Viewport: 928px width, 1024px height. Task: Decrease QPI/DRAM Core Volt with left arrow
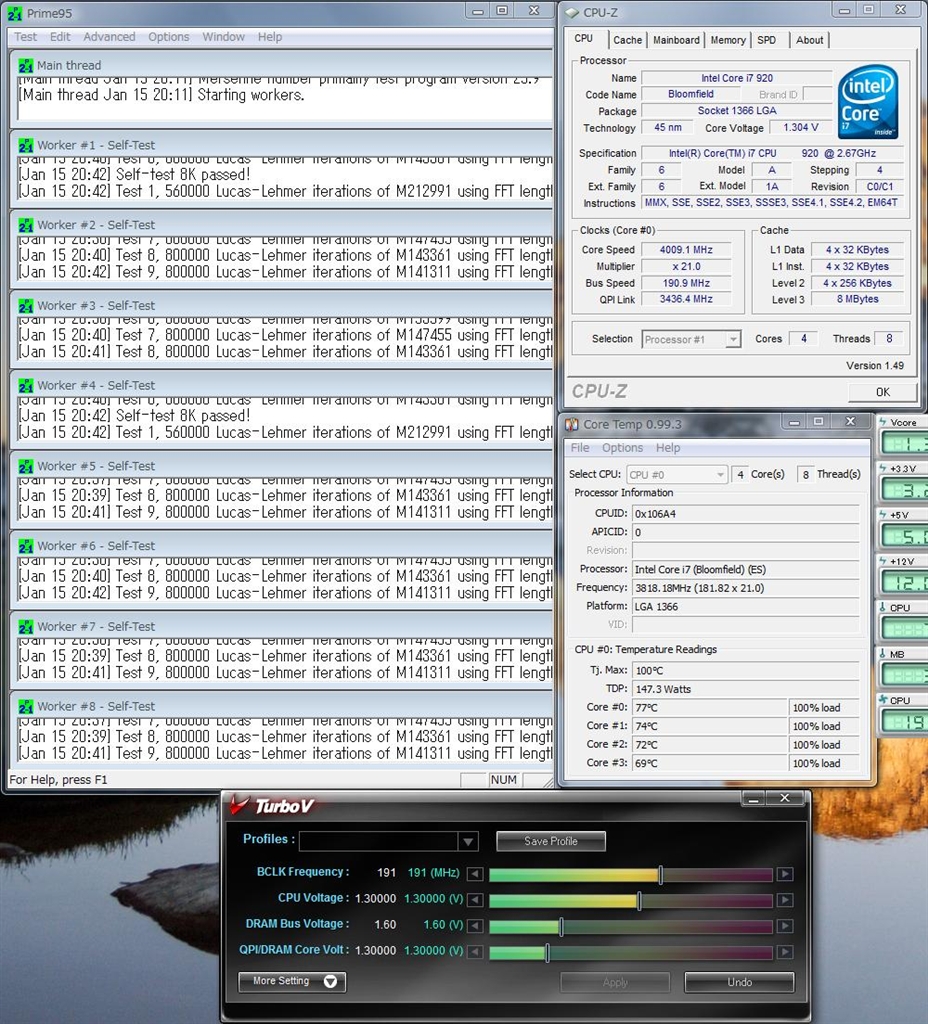(475, 952)
